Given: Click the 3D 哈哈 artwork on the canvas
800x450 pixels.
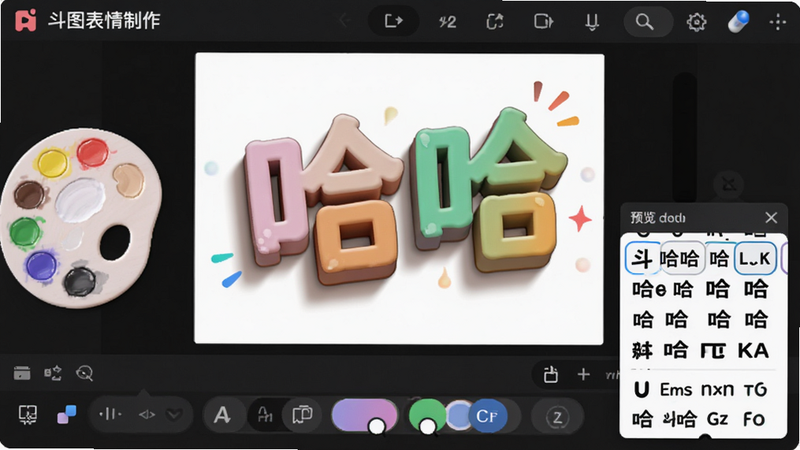Looking at the screenshot, I should (405, 194).
